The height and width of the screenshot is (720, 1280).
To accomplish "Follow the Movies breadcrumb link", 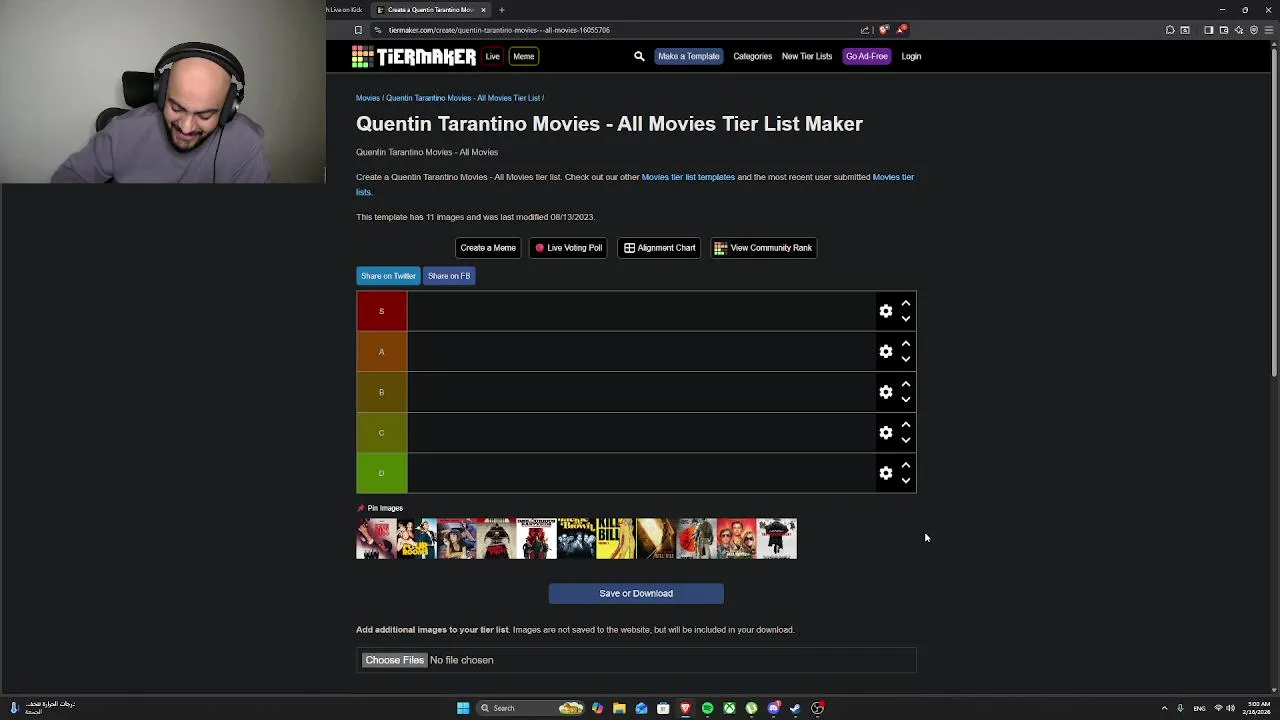I will [x=368, y=98].
